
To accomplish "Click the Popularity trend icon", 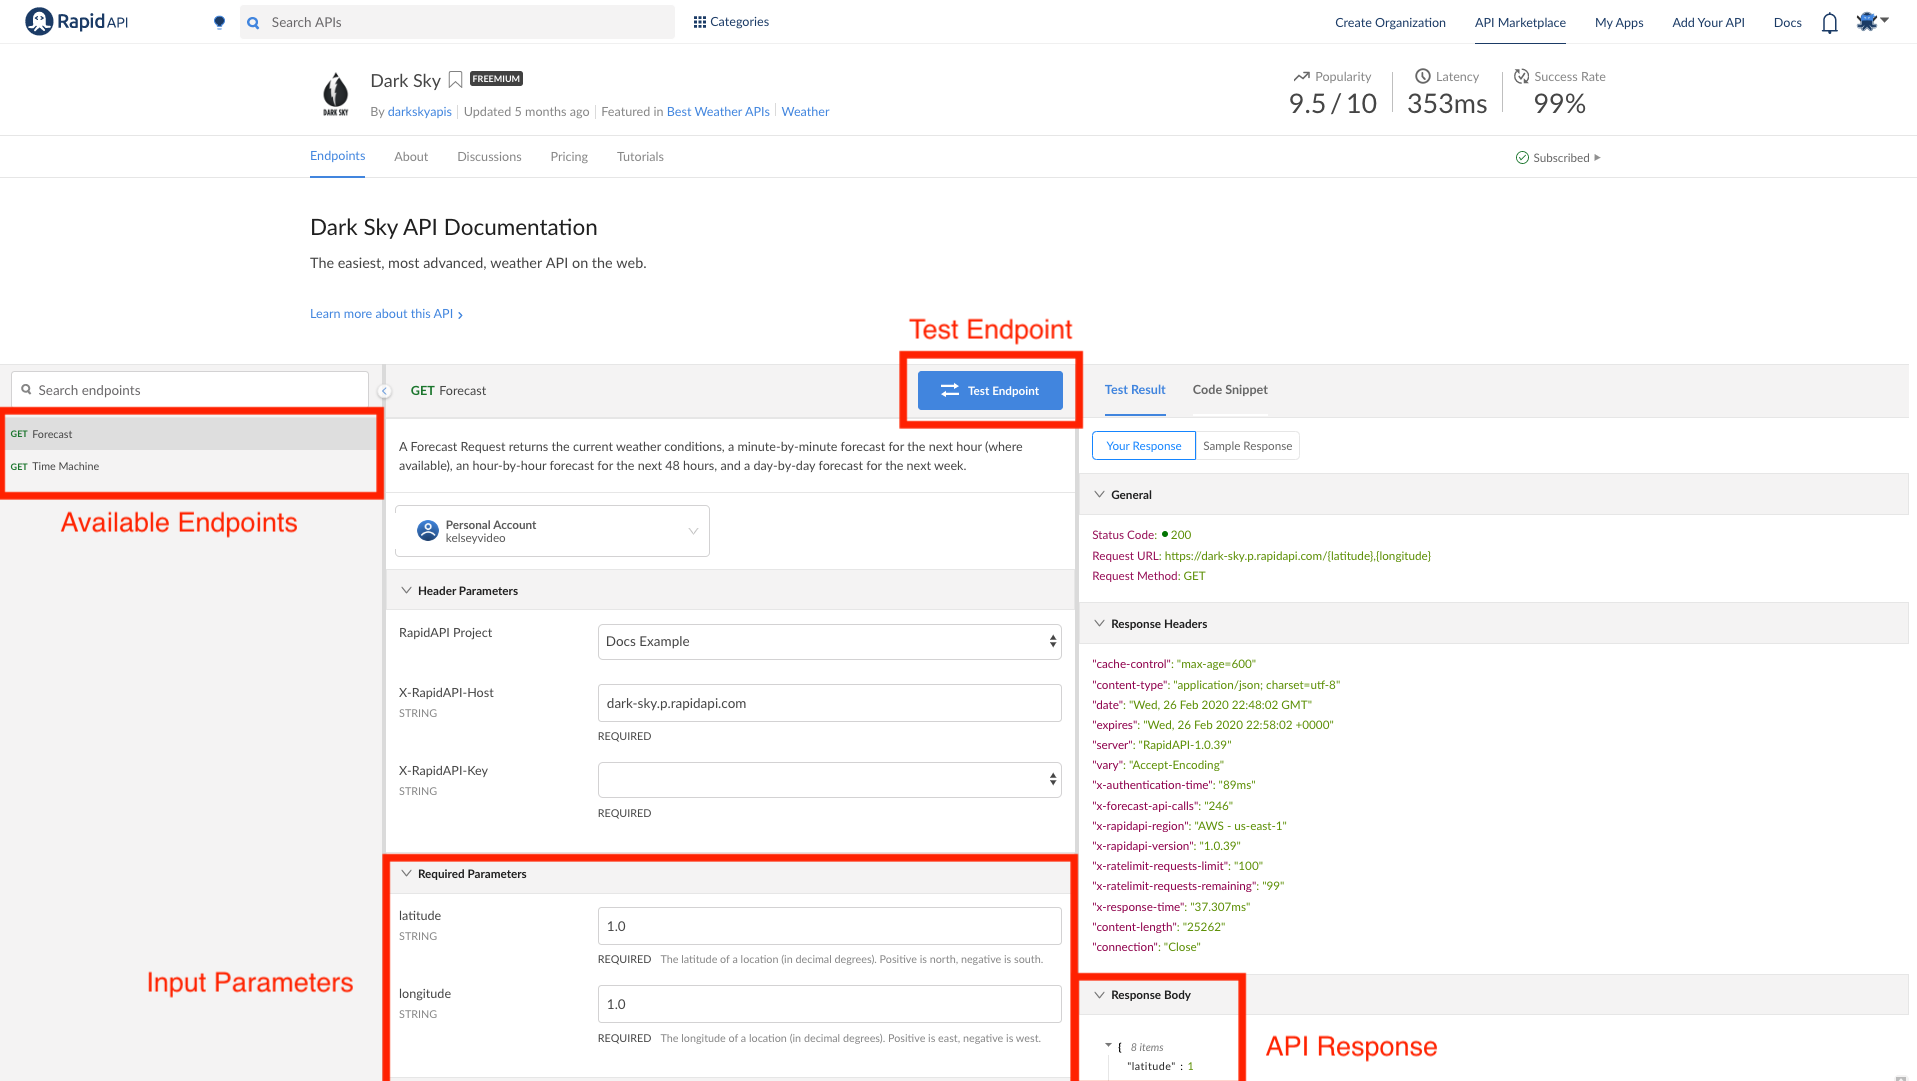I will pos(1301,77).
